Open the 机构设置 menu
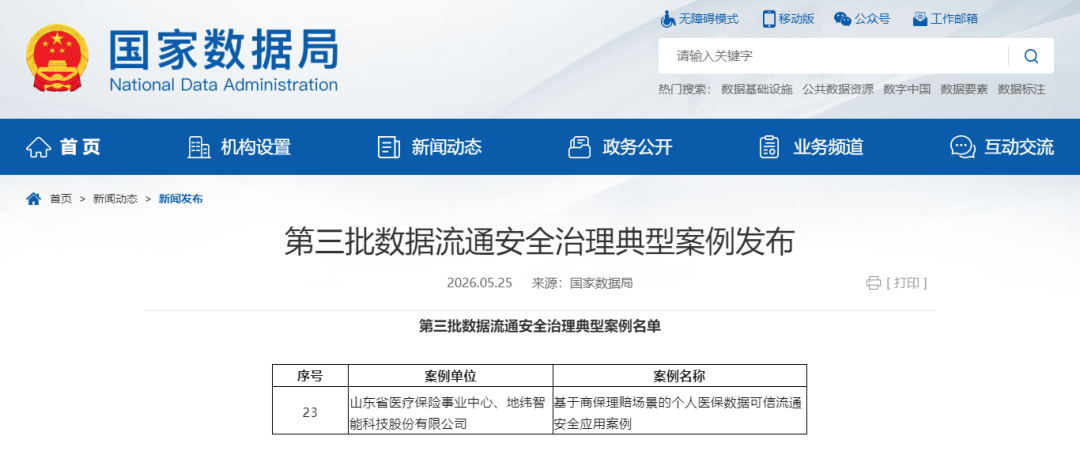The width and height of the screenshot is (1080, 459). tap(256, 147)
